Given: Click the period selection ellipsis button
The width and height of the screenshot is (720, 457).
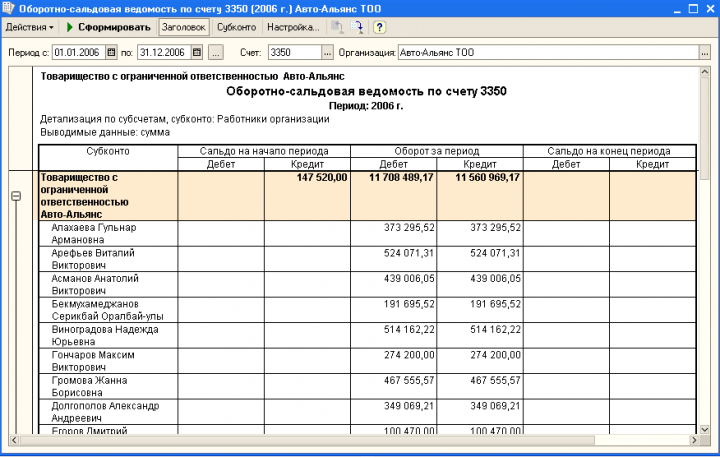Looking at the screenshot, I should click(x=216, y=52).
